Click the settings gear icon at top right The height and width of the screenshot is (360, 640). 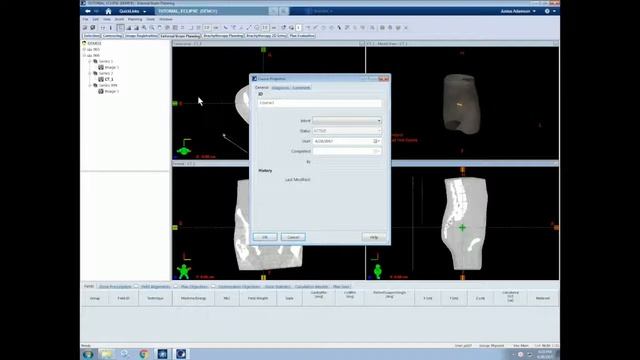[x=547, y=11]
